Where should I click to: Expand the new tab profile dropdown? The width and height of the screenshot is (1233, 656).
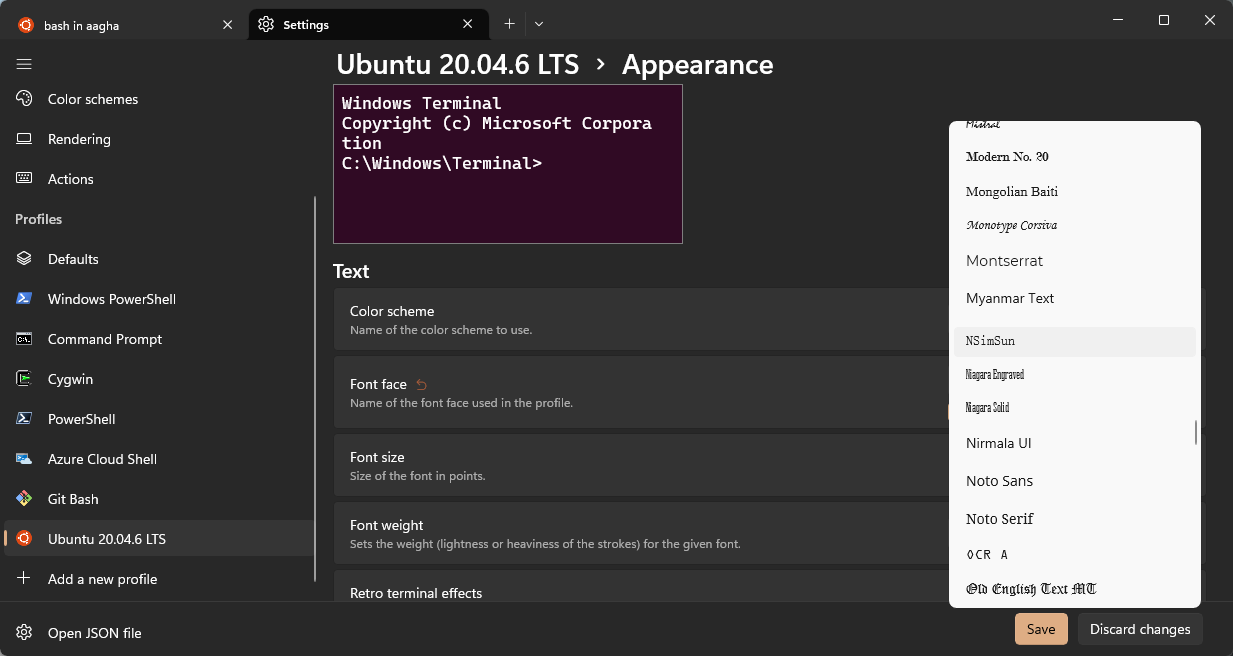[x=539, y=23]
